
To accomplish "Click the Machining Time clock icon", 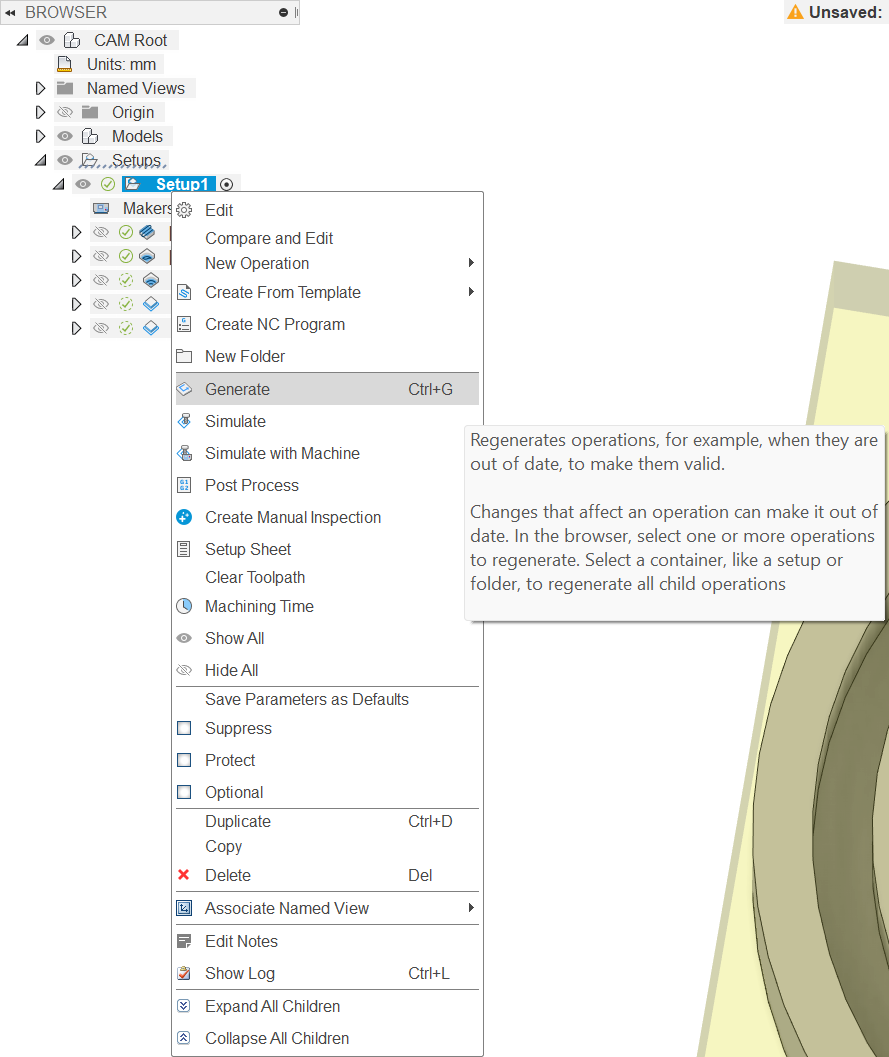I will pos(184,606).
